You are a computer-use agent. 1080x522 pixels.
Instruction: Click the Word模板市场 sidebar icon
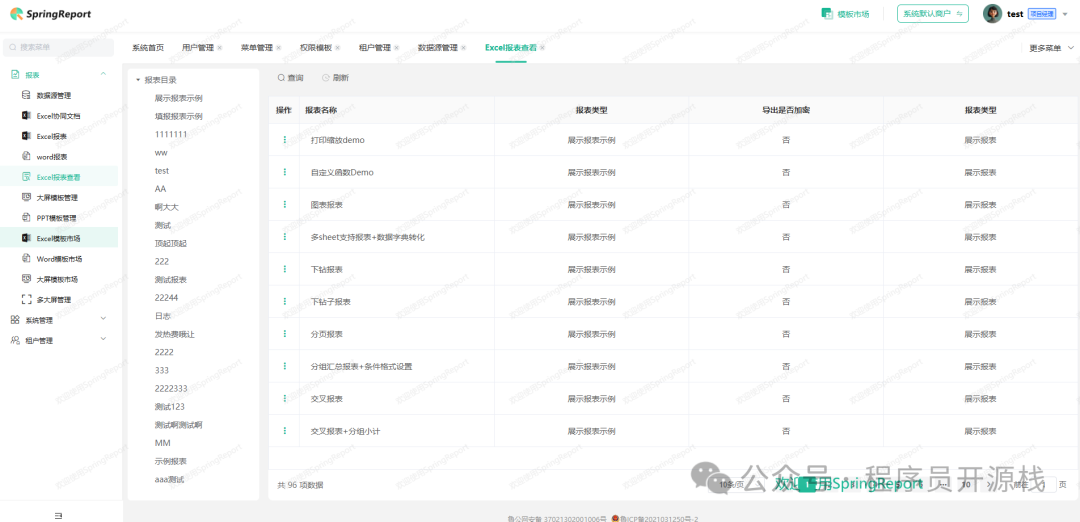pyautogui.click(x=26, y=258)
